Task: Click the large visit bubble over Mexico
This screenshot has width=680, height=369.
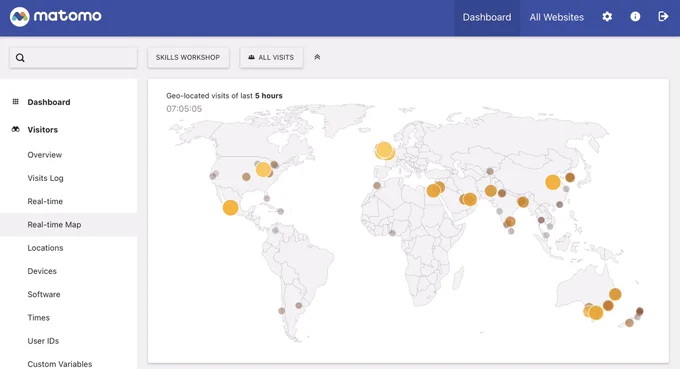Action: coord(230,207)
